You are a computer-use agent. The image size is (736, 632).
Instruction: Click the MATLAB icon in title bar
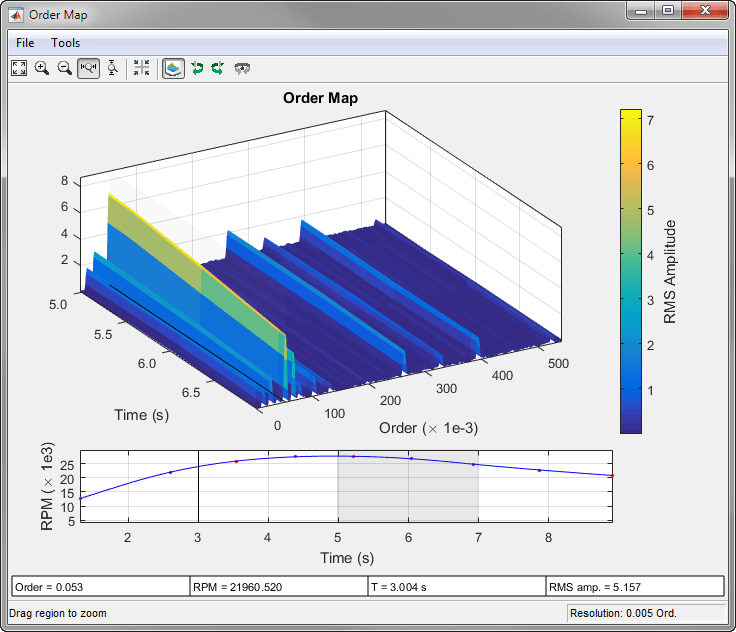[16, 15]
